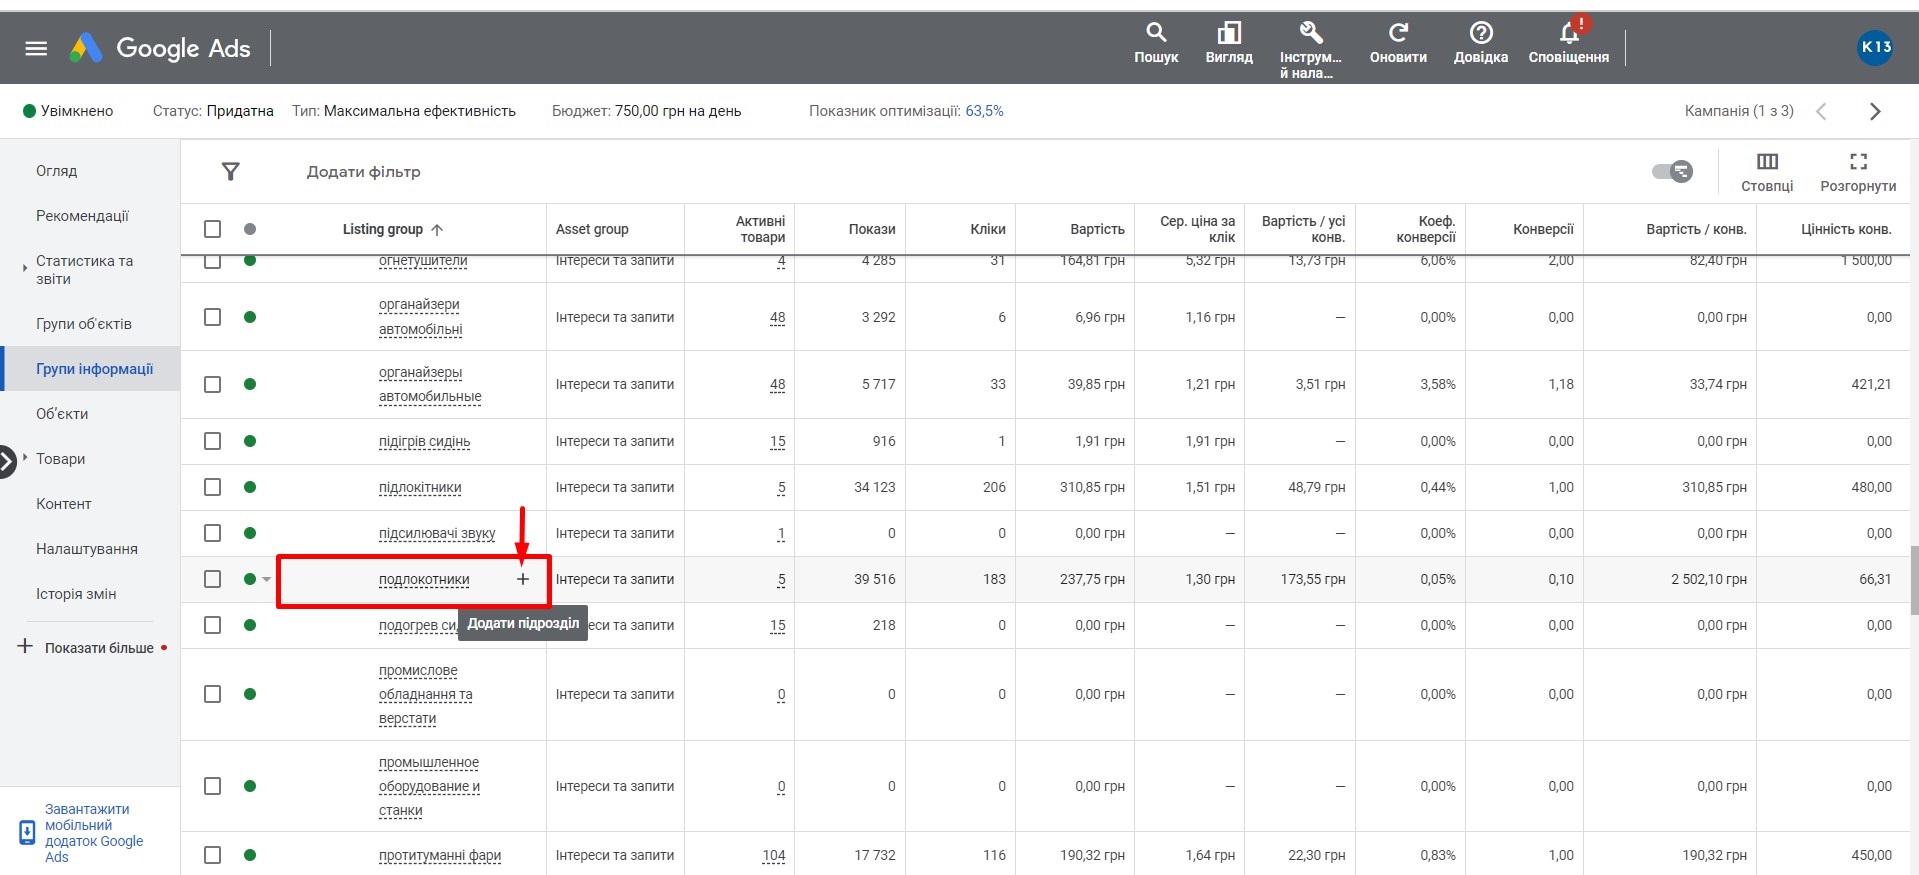Select checkbox for подлокотники row
This screenshot has width=1919, height=875.
(212, 579)
